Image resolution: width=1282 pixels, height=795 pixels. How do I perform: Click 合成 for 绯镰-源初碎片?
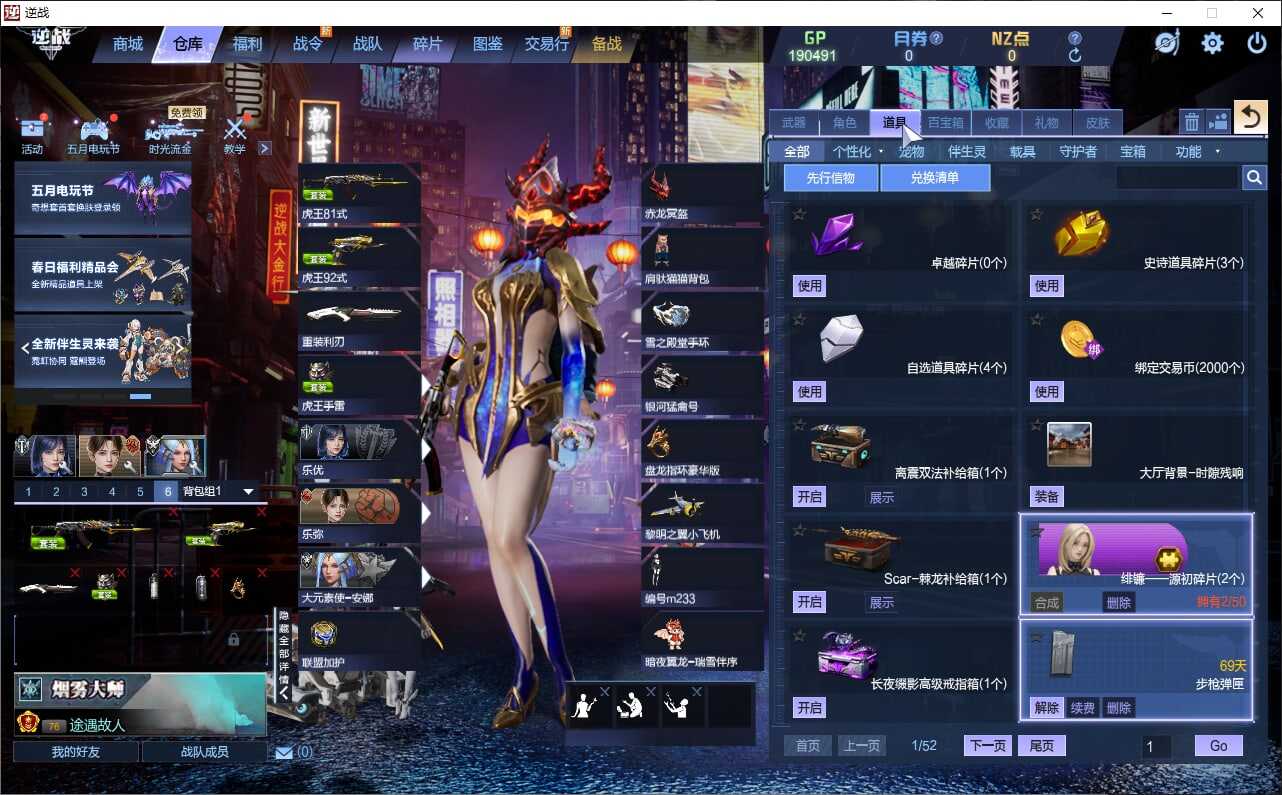point(1046,602)
